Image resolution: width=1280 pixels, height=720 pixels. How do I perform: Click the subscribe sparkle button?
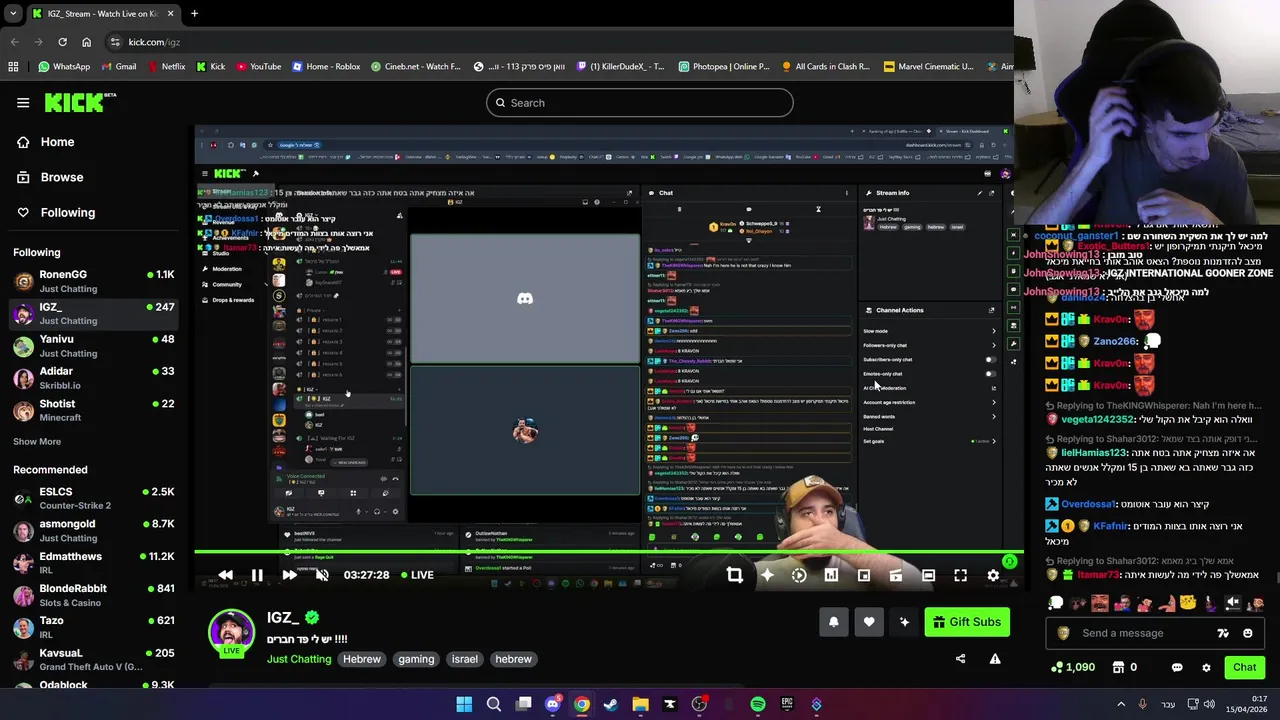(x=904, y=622)
